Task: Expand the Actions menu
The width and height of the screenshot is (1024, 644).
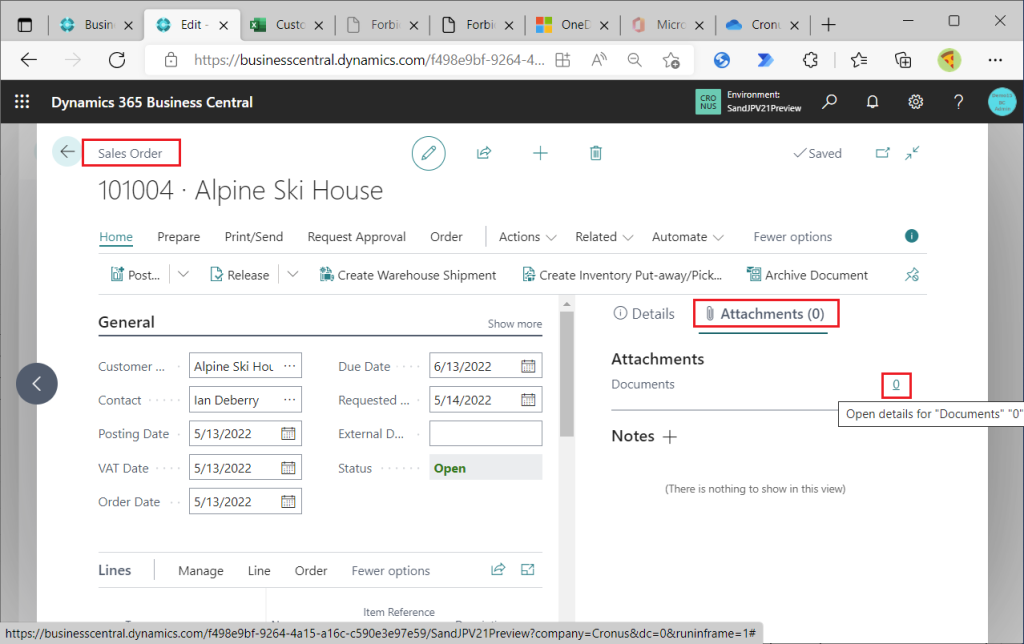Action: 527,237
